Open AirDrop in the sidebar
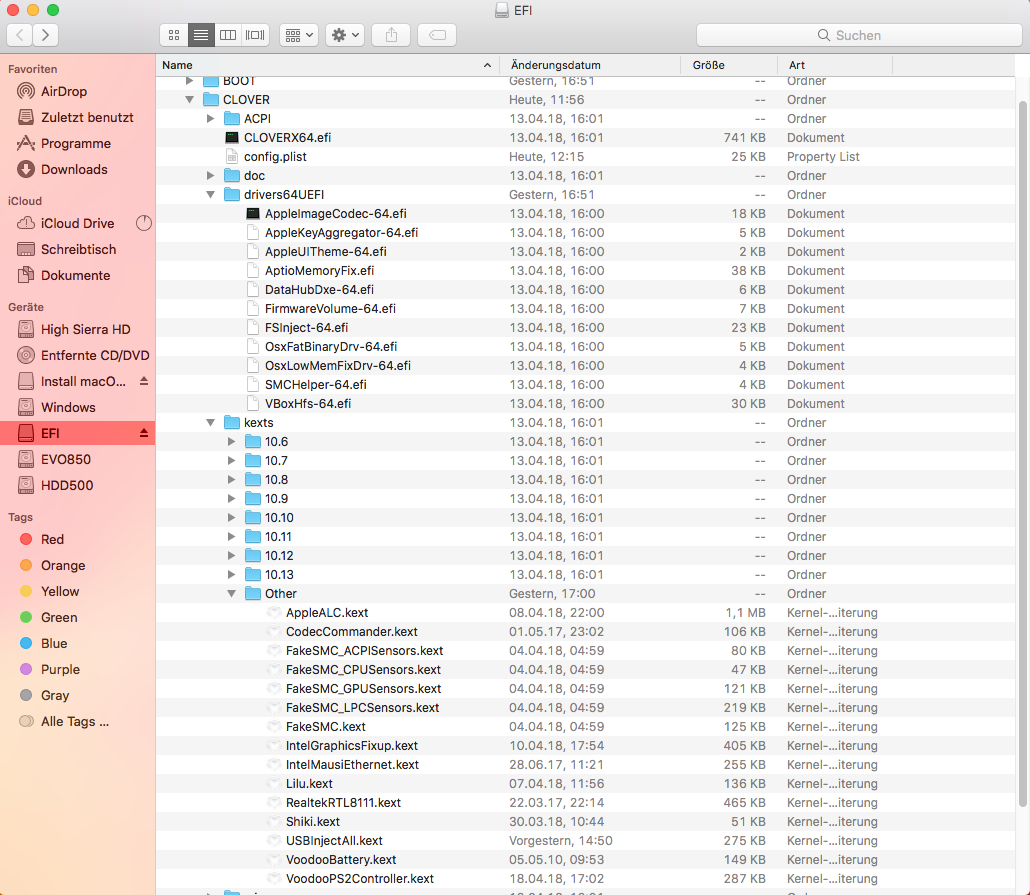1030x895 pixels. pos(63,91)
